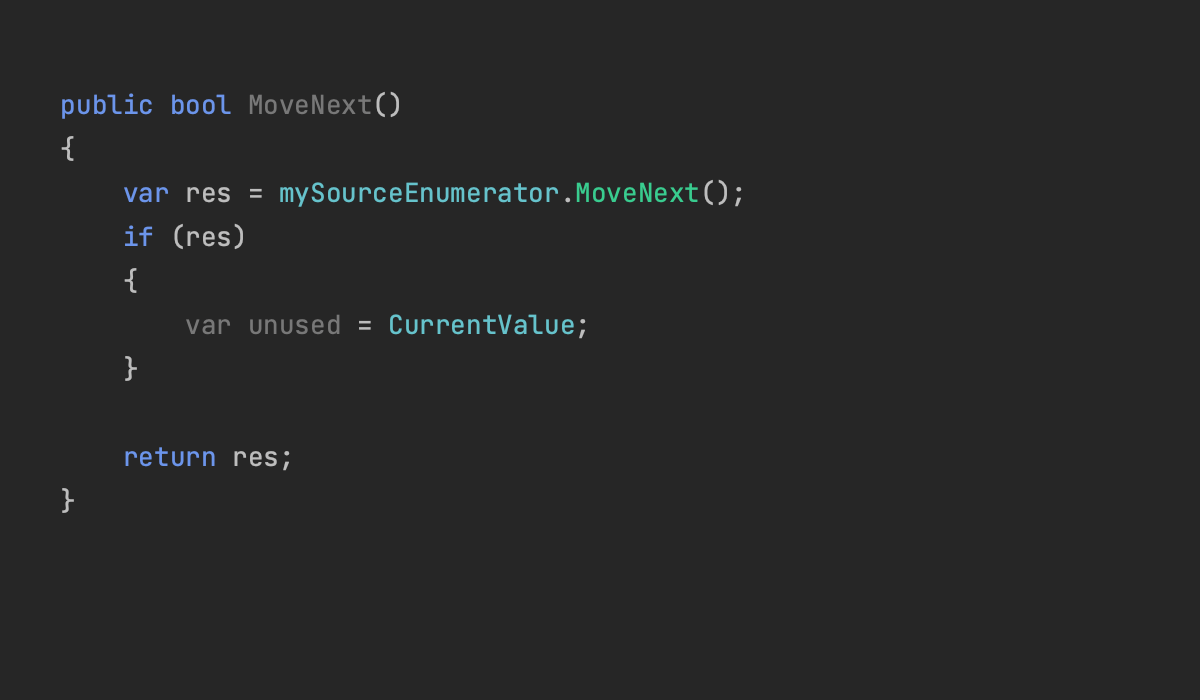This screenshot has height=700, width=1200.
Task: Click the grayed 'unused' variable name
Action: point(294,325)
